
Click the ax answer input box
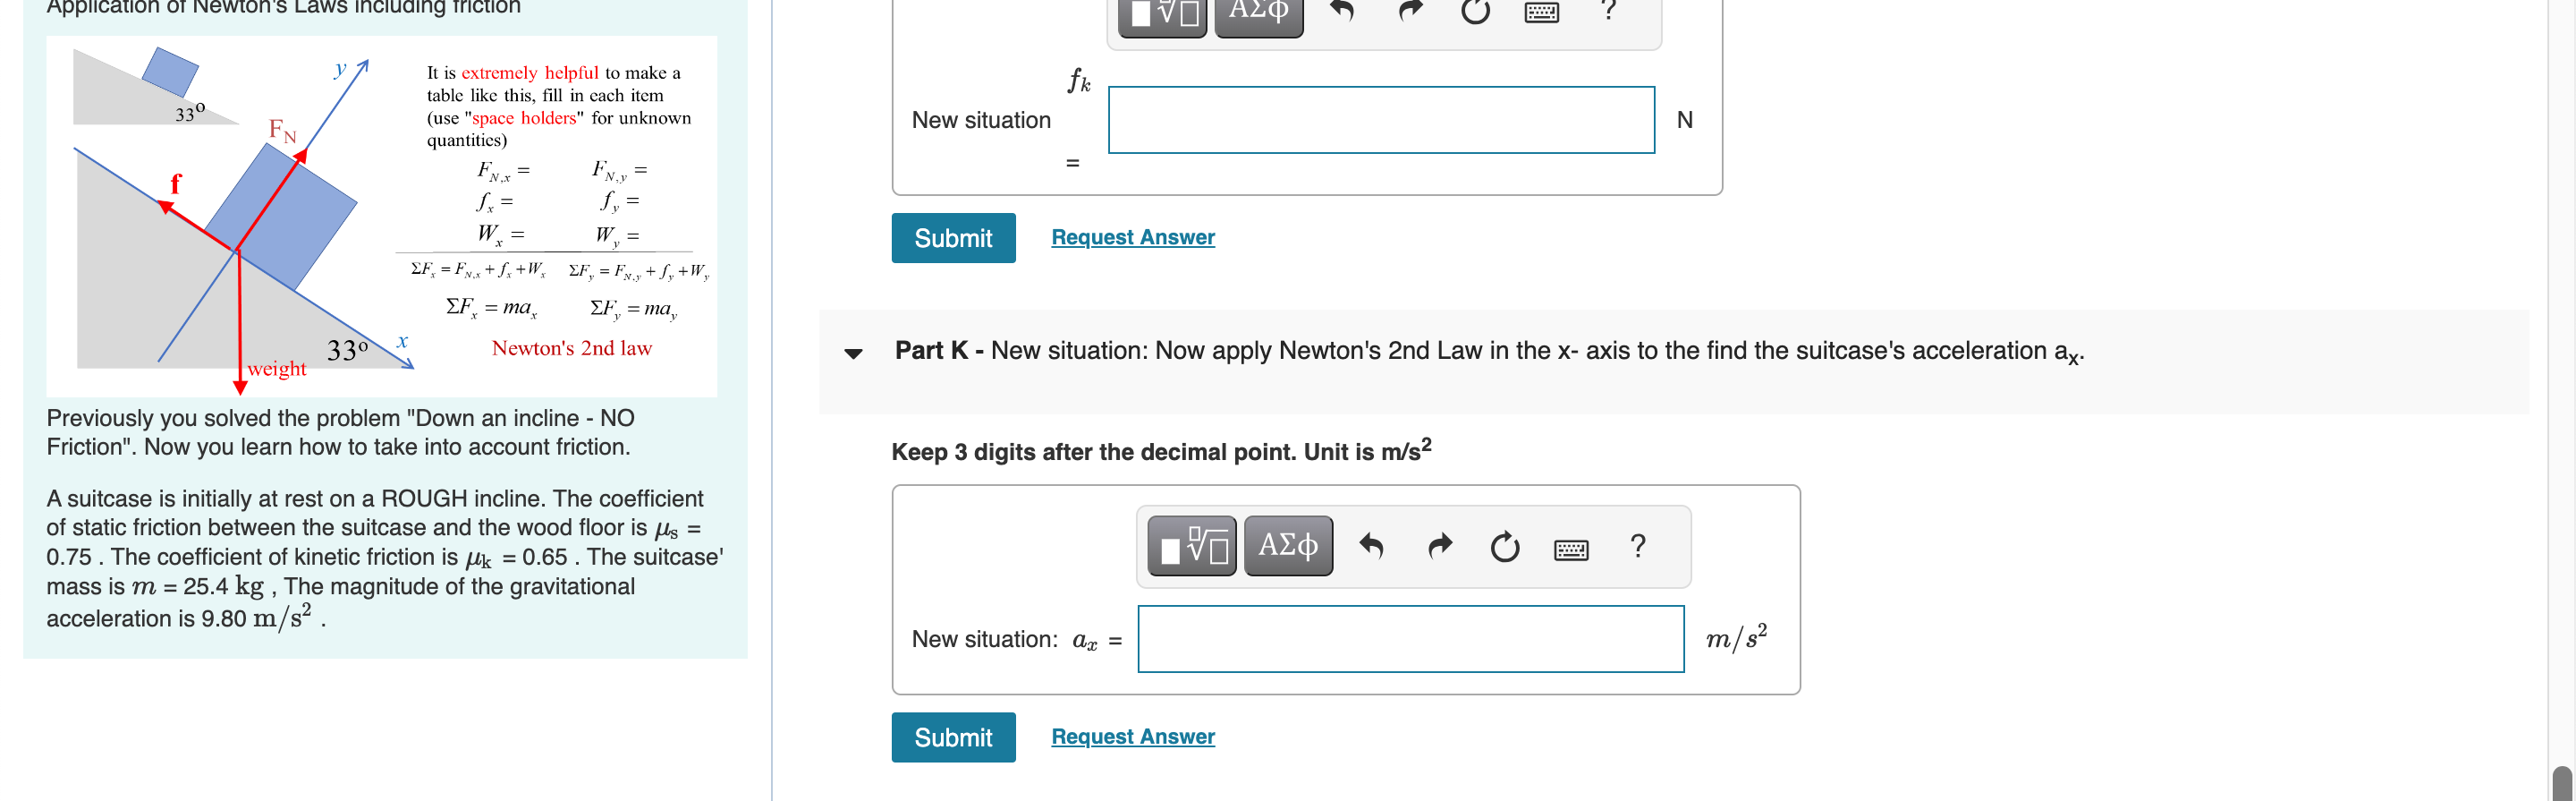pyautogui.click(x=1410, y=639)
